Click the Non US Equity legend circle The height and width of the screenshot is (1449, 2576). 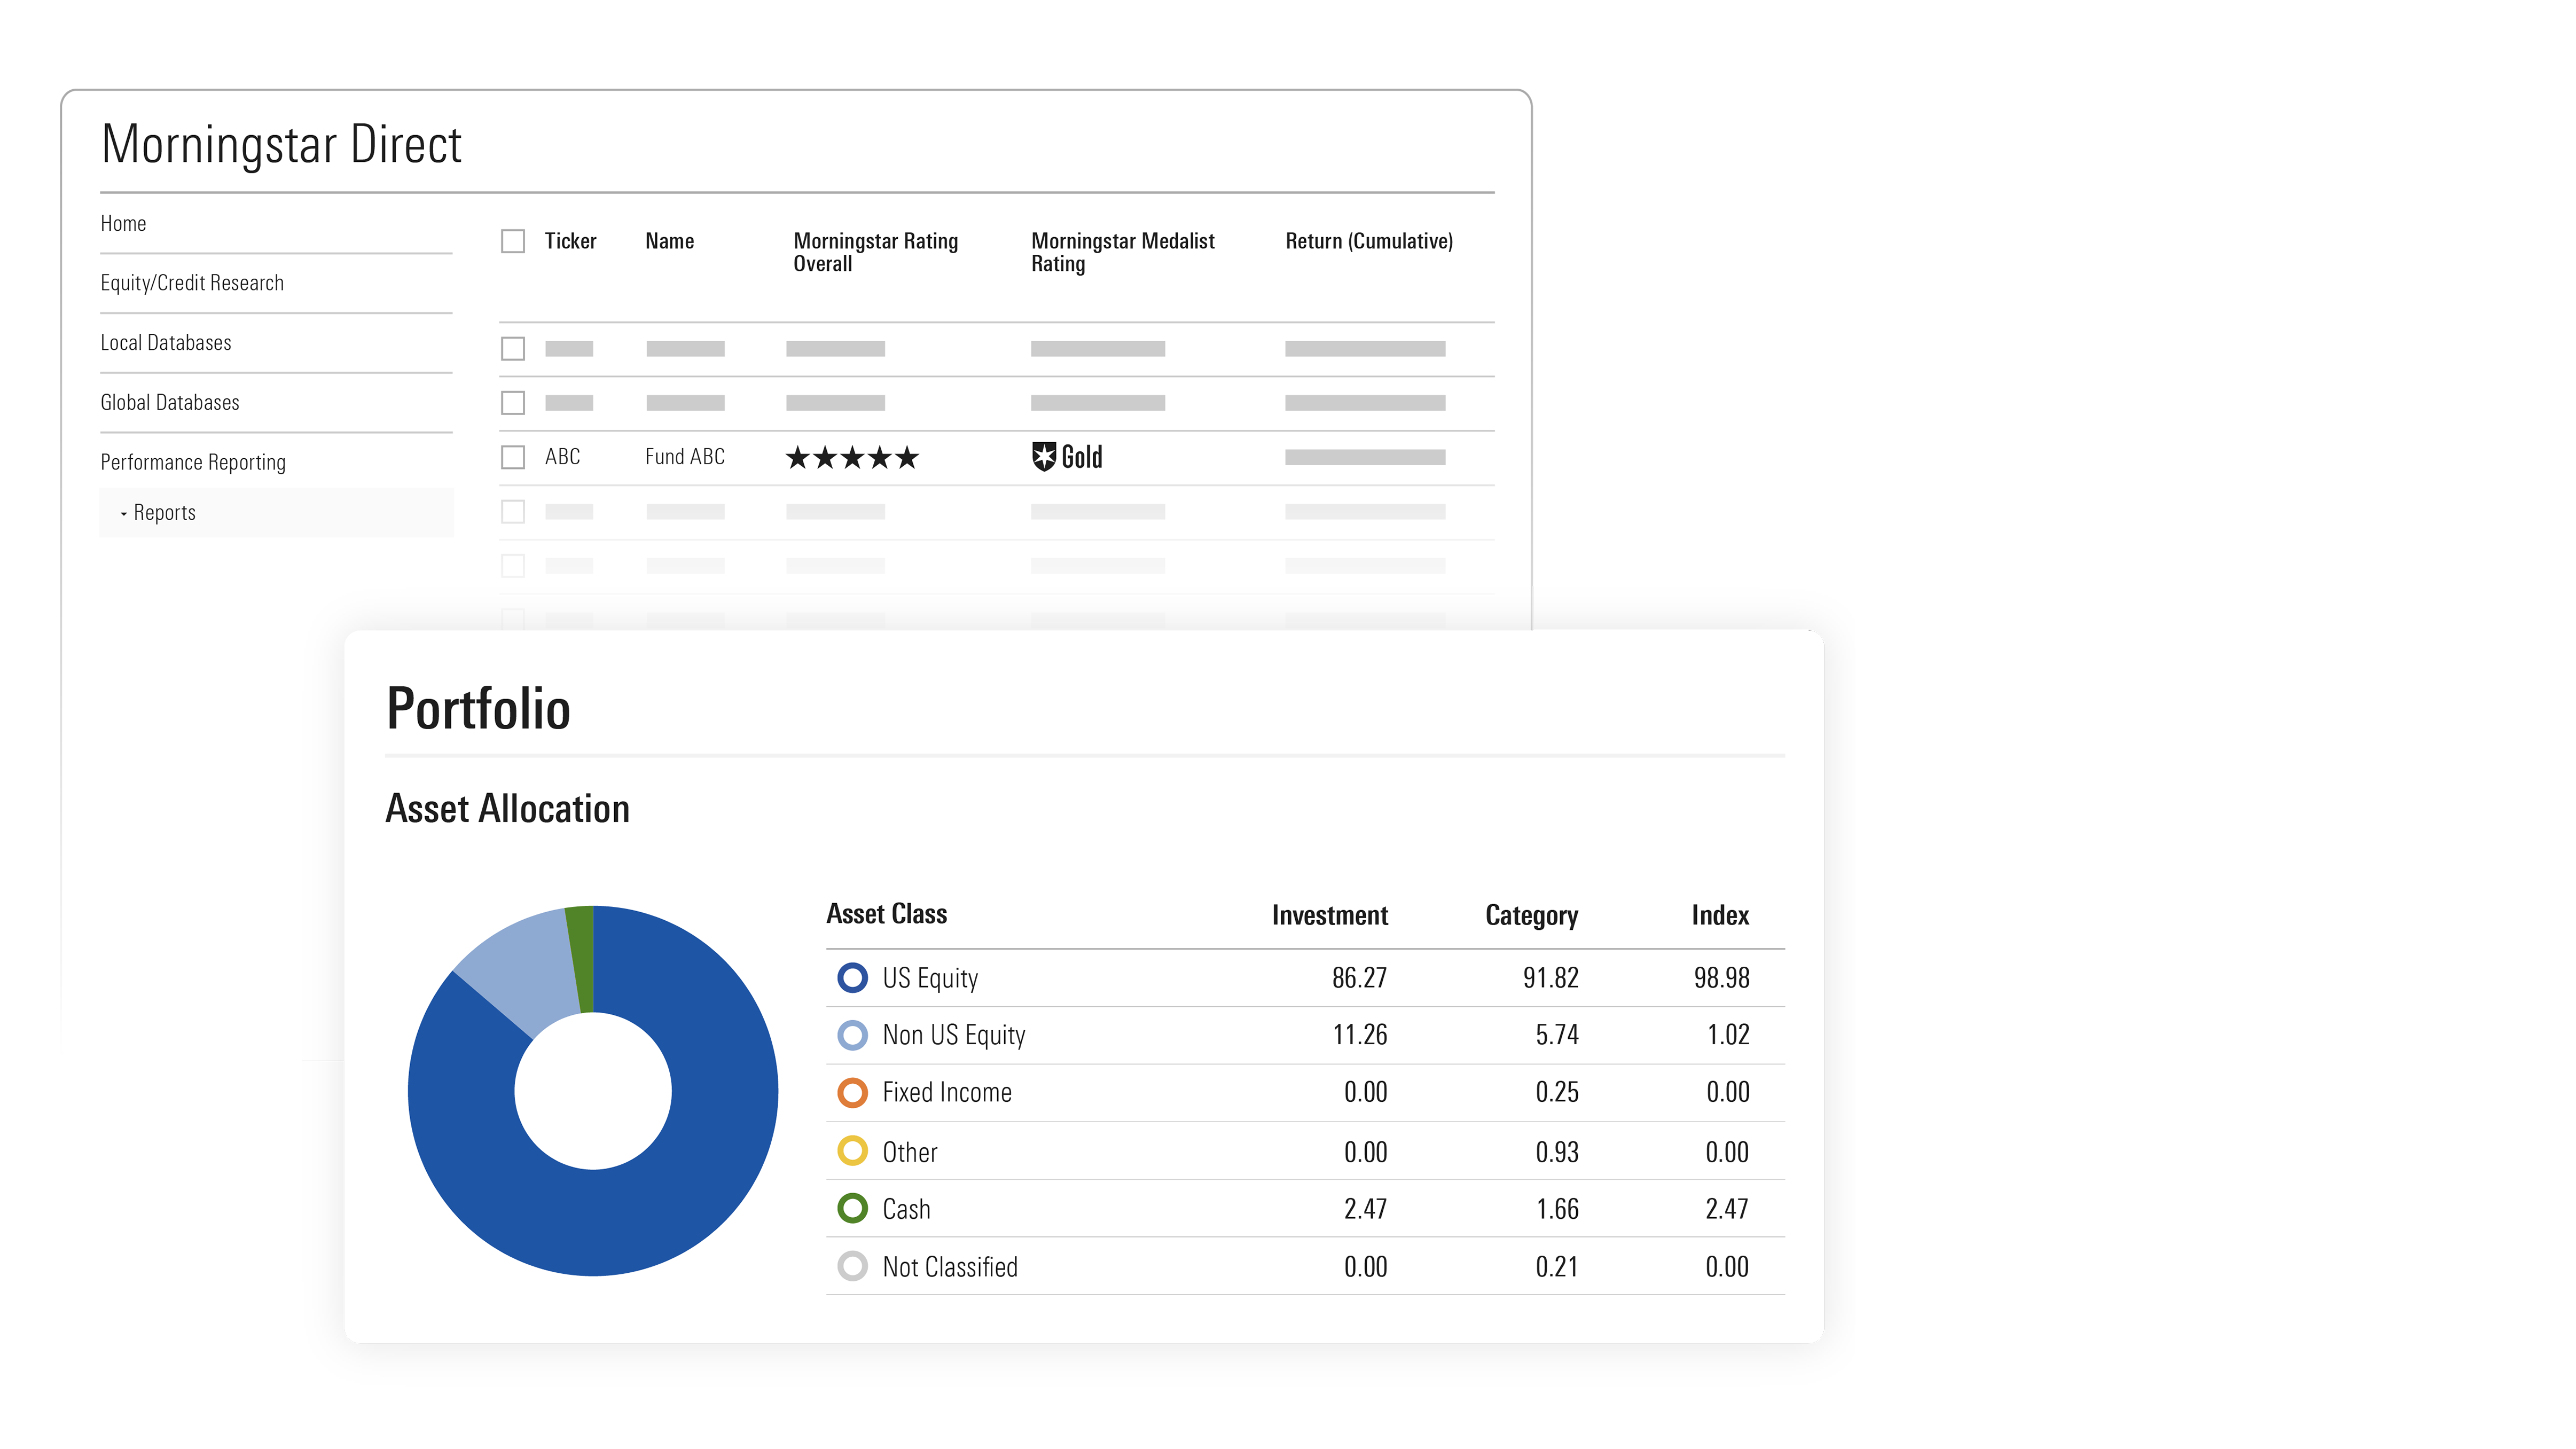coord(852,1034)
